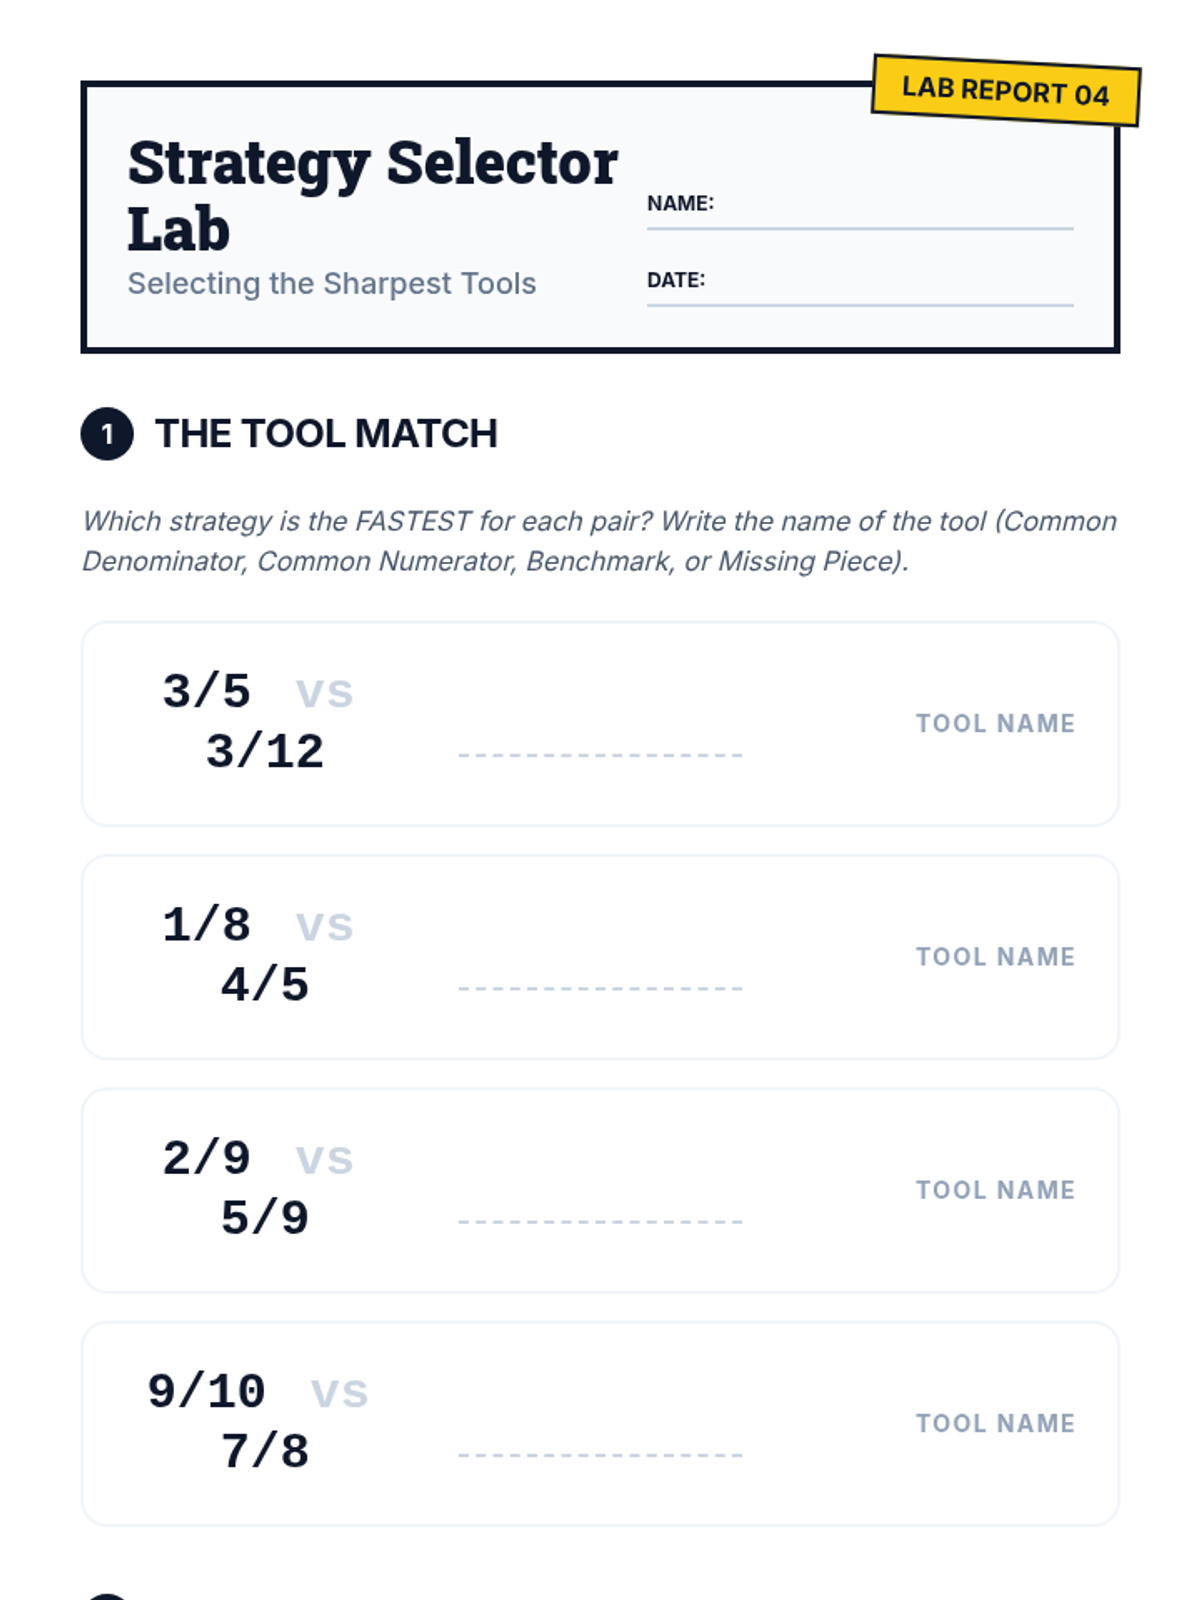
Task: Click Tool Name label in the 2/9 card
Action: [x=995, y=1190]
